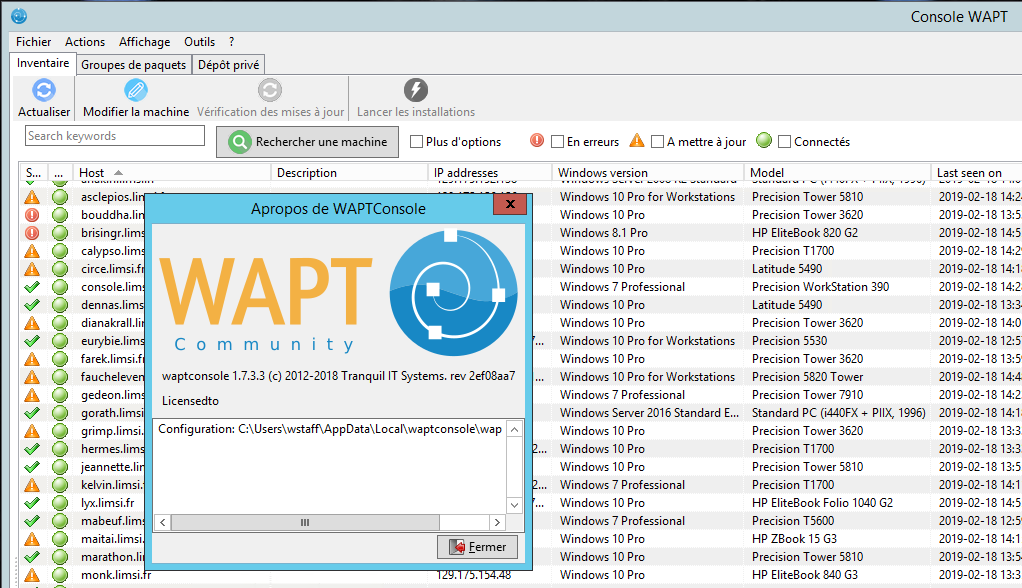Click the horizontal scrollbar thumb in dialog
1022x588 pixels.
(x=305, y=522)
